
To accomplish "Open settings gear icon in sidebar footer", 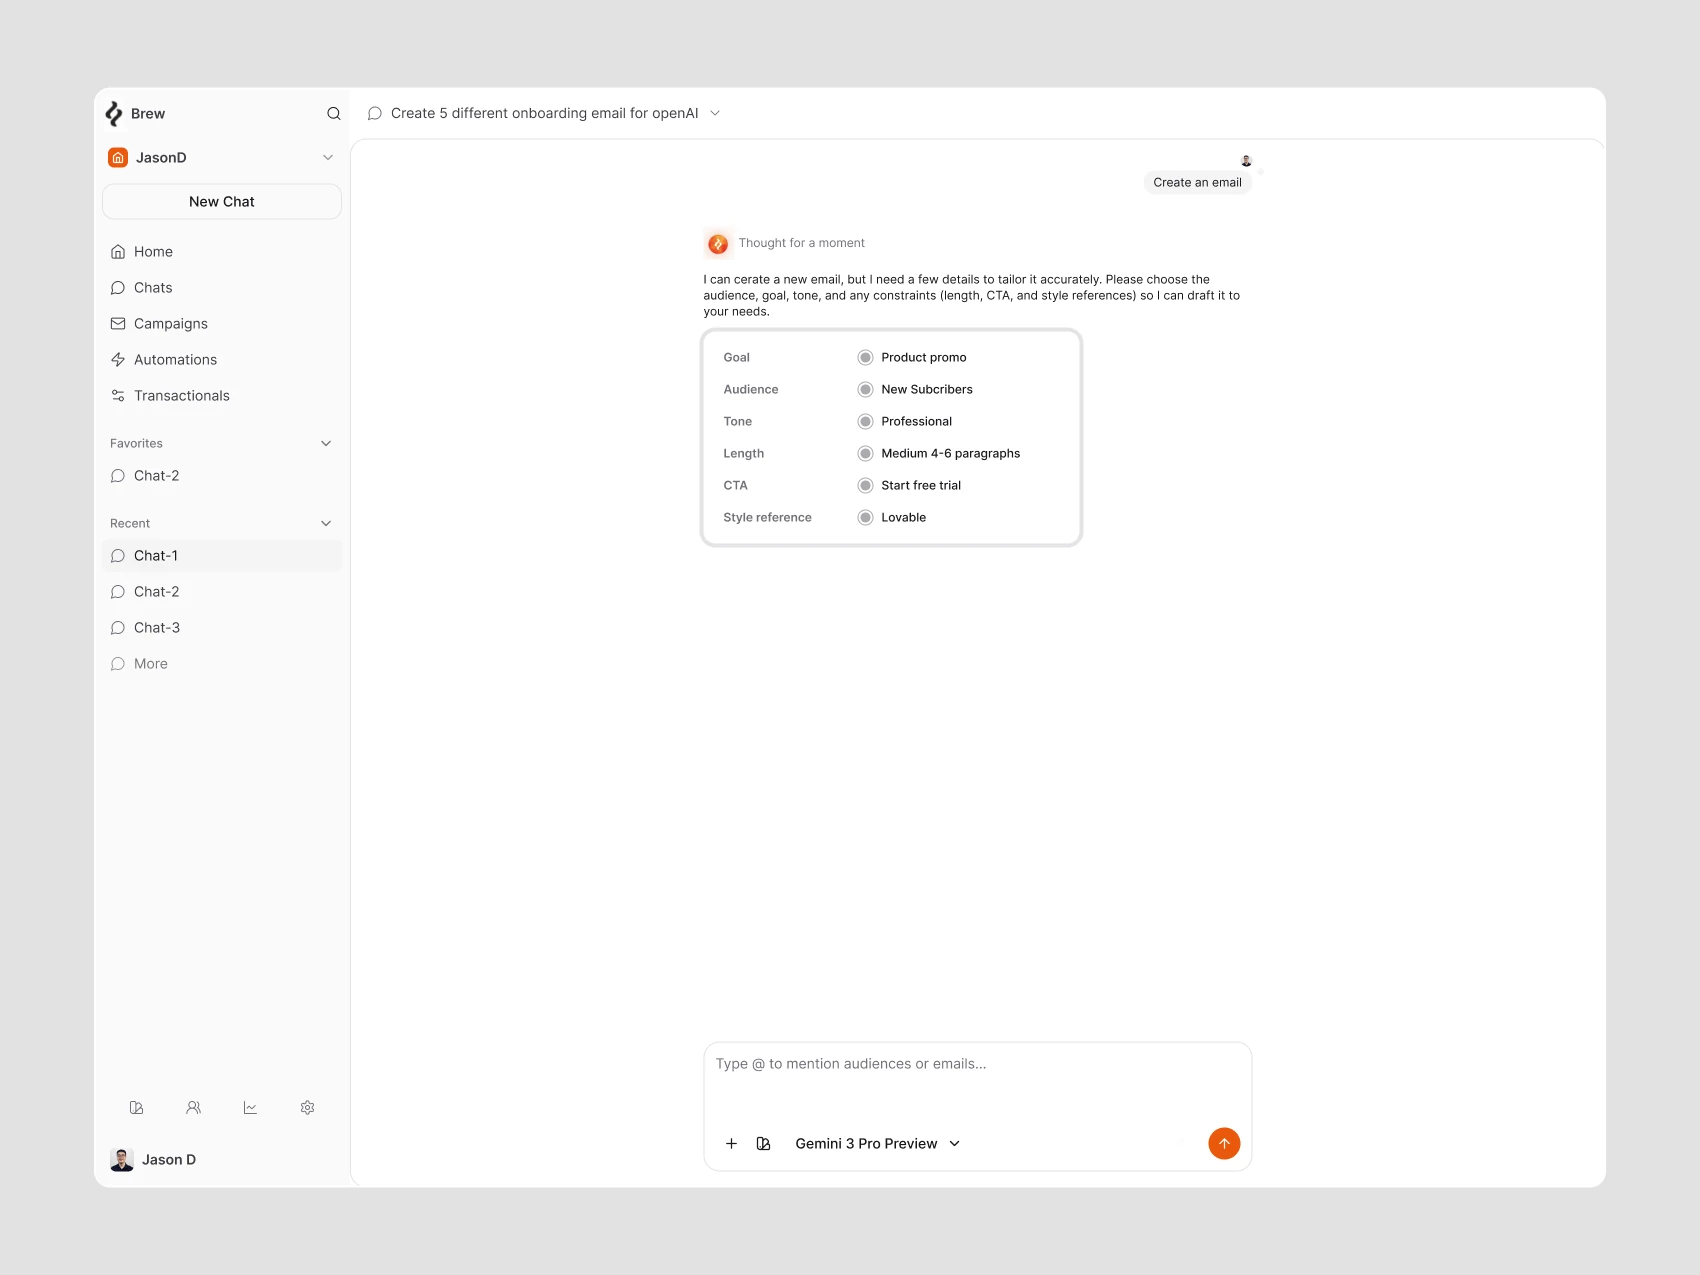I will [x=307, y=1108].
